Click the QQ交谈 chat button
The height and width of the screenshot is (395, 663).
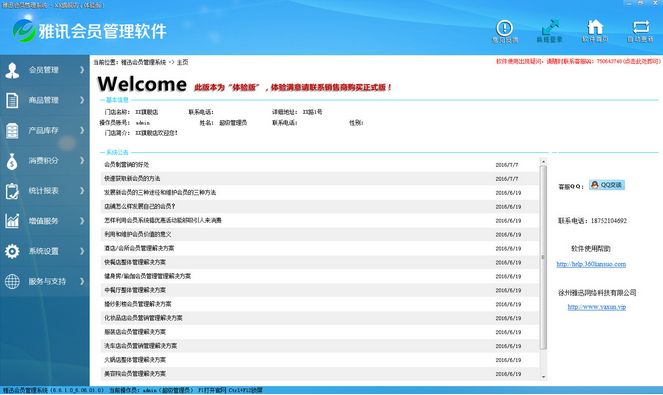click(x=607, y=185)
